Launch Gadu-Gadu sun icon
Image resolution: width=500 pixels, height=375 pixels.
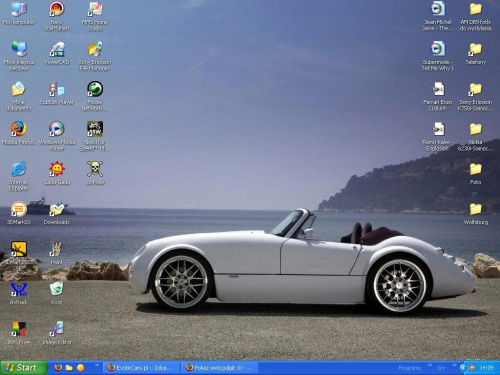click(57, 169)
